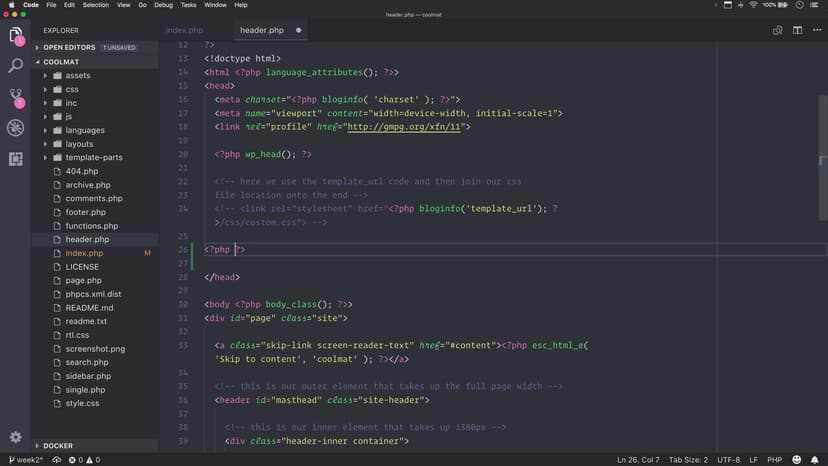Switch to the index.php tab

[185, 30]
